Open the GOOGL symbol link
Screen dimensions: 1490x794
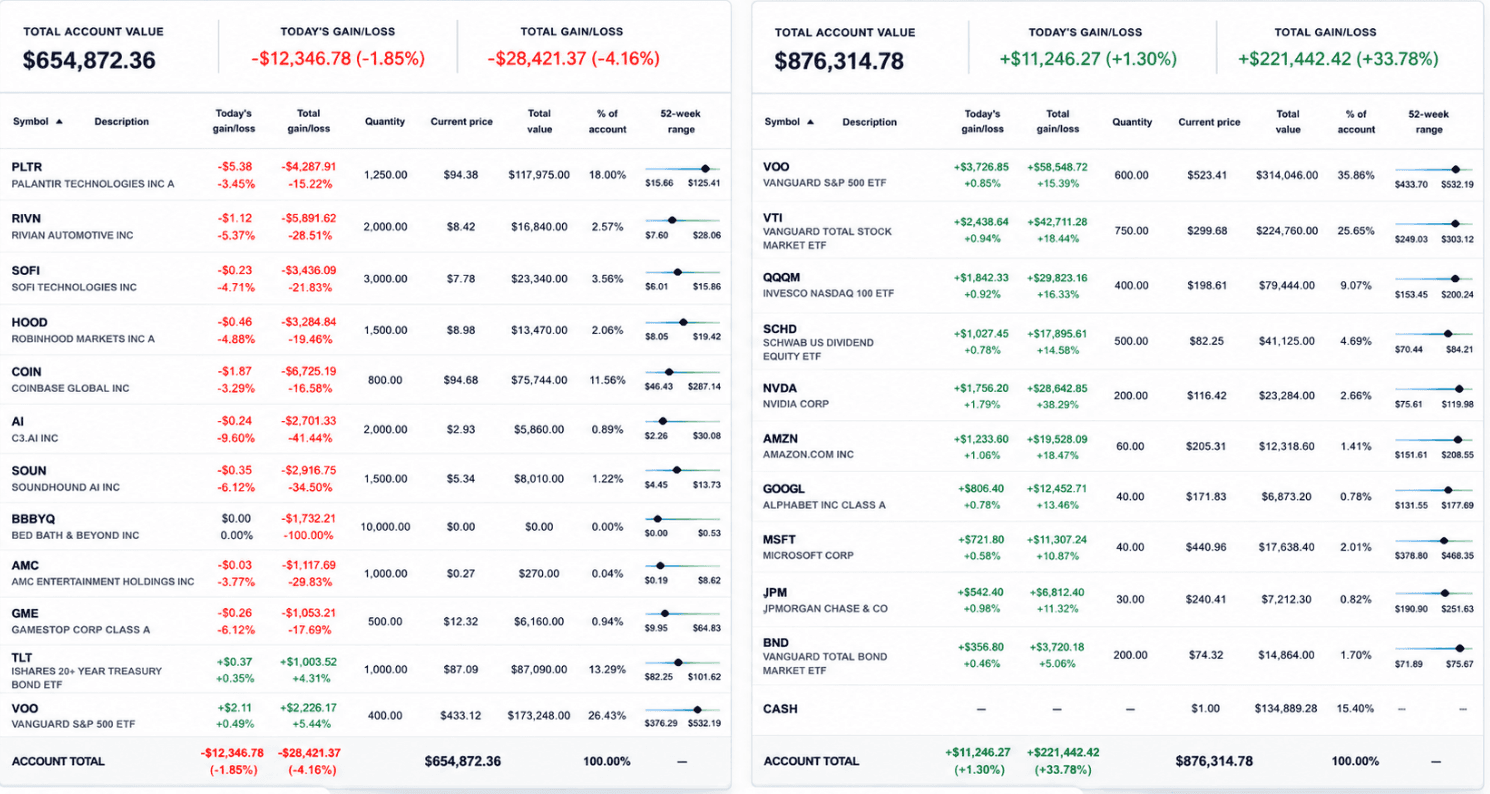(783, 489)
